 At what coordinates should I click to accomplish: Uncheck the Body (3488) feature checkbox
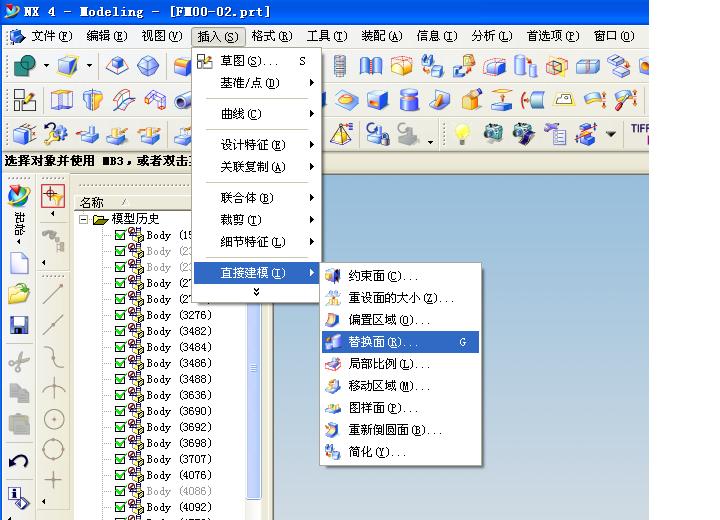coord(120,379)
